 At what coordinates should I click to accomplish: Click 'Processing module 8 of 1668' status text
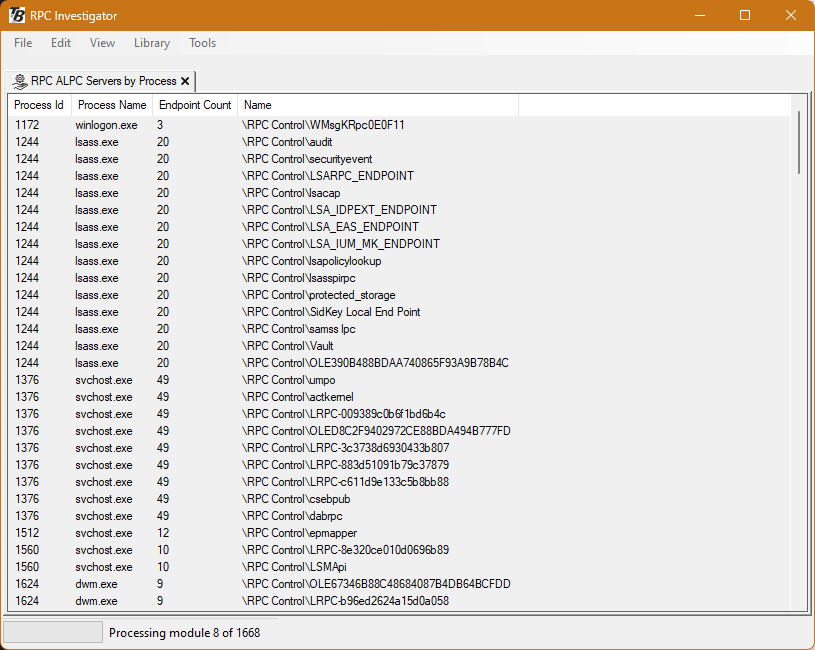coord(185,632)
